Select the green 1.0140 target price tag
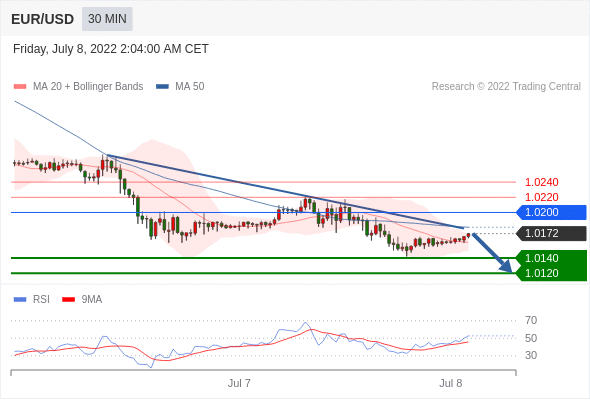This screenshot has width=590, height=400. click(551, 258)
